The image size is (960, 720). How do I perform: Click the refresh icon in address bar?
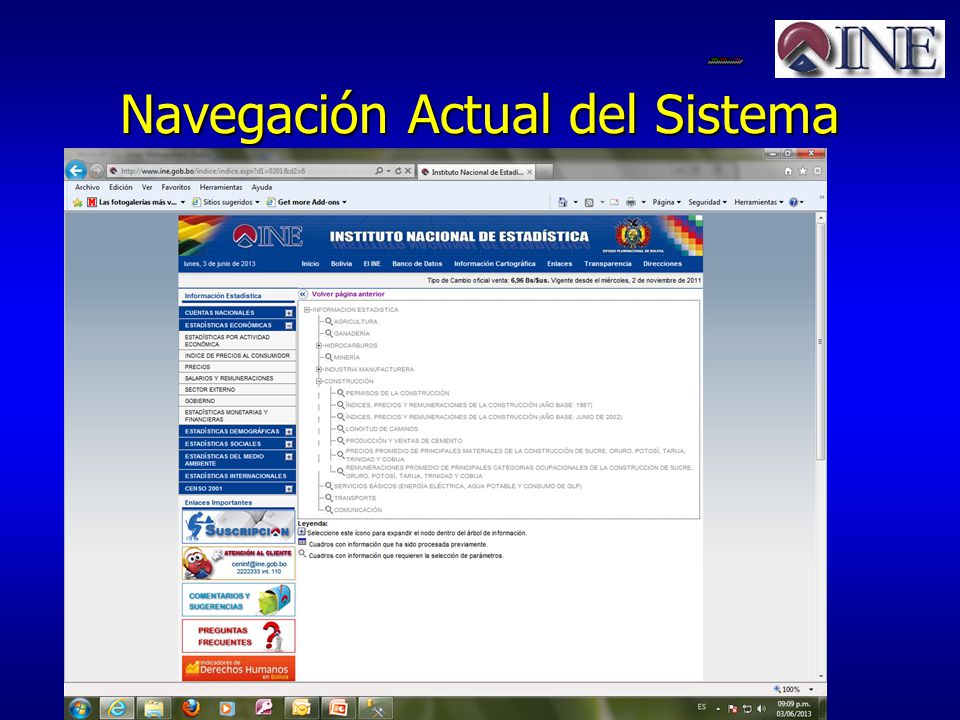pyautogui.click(x=398, y=171)
